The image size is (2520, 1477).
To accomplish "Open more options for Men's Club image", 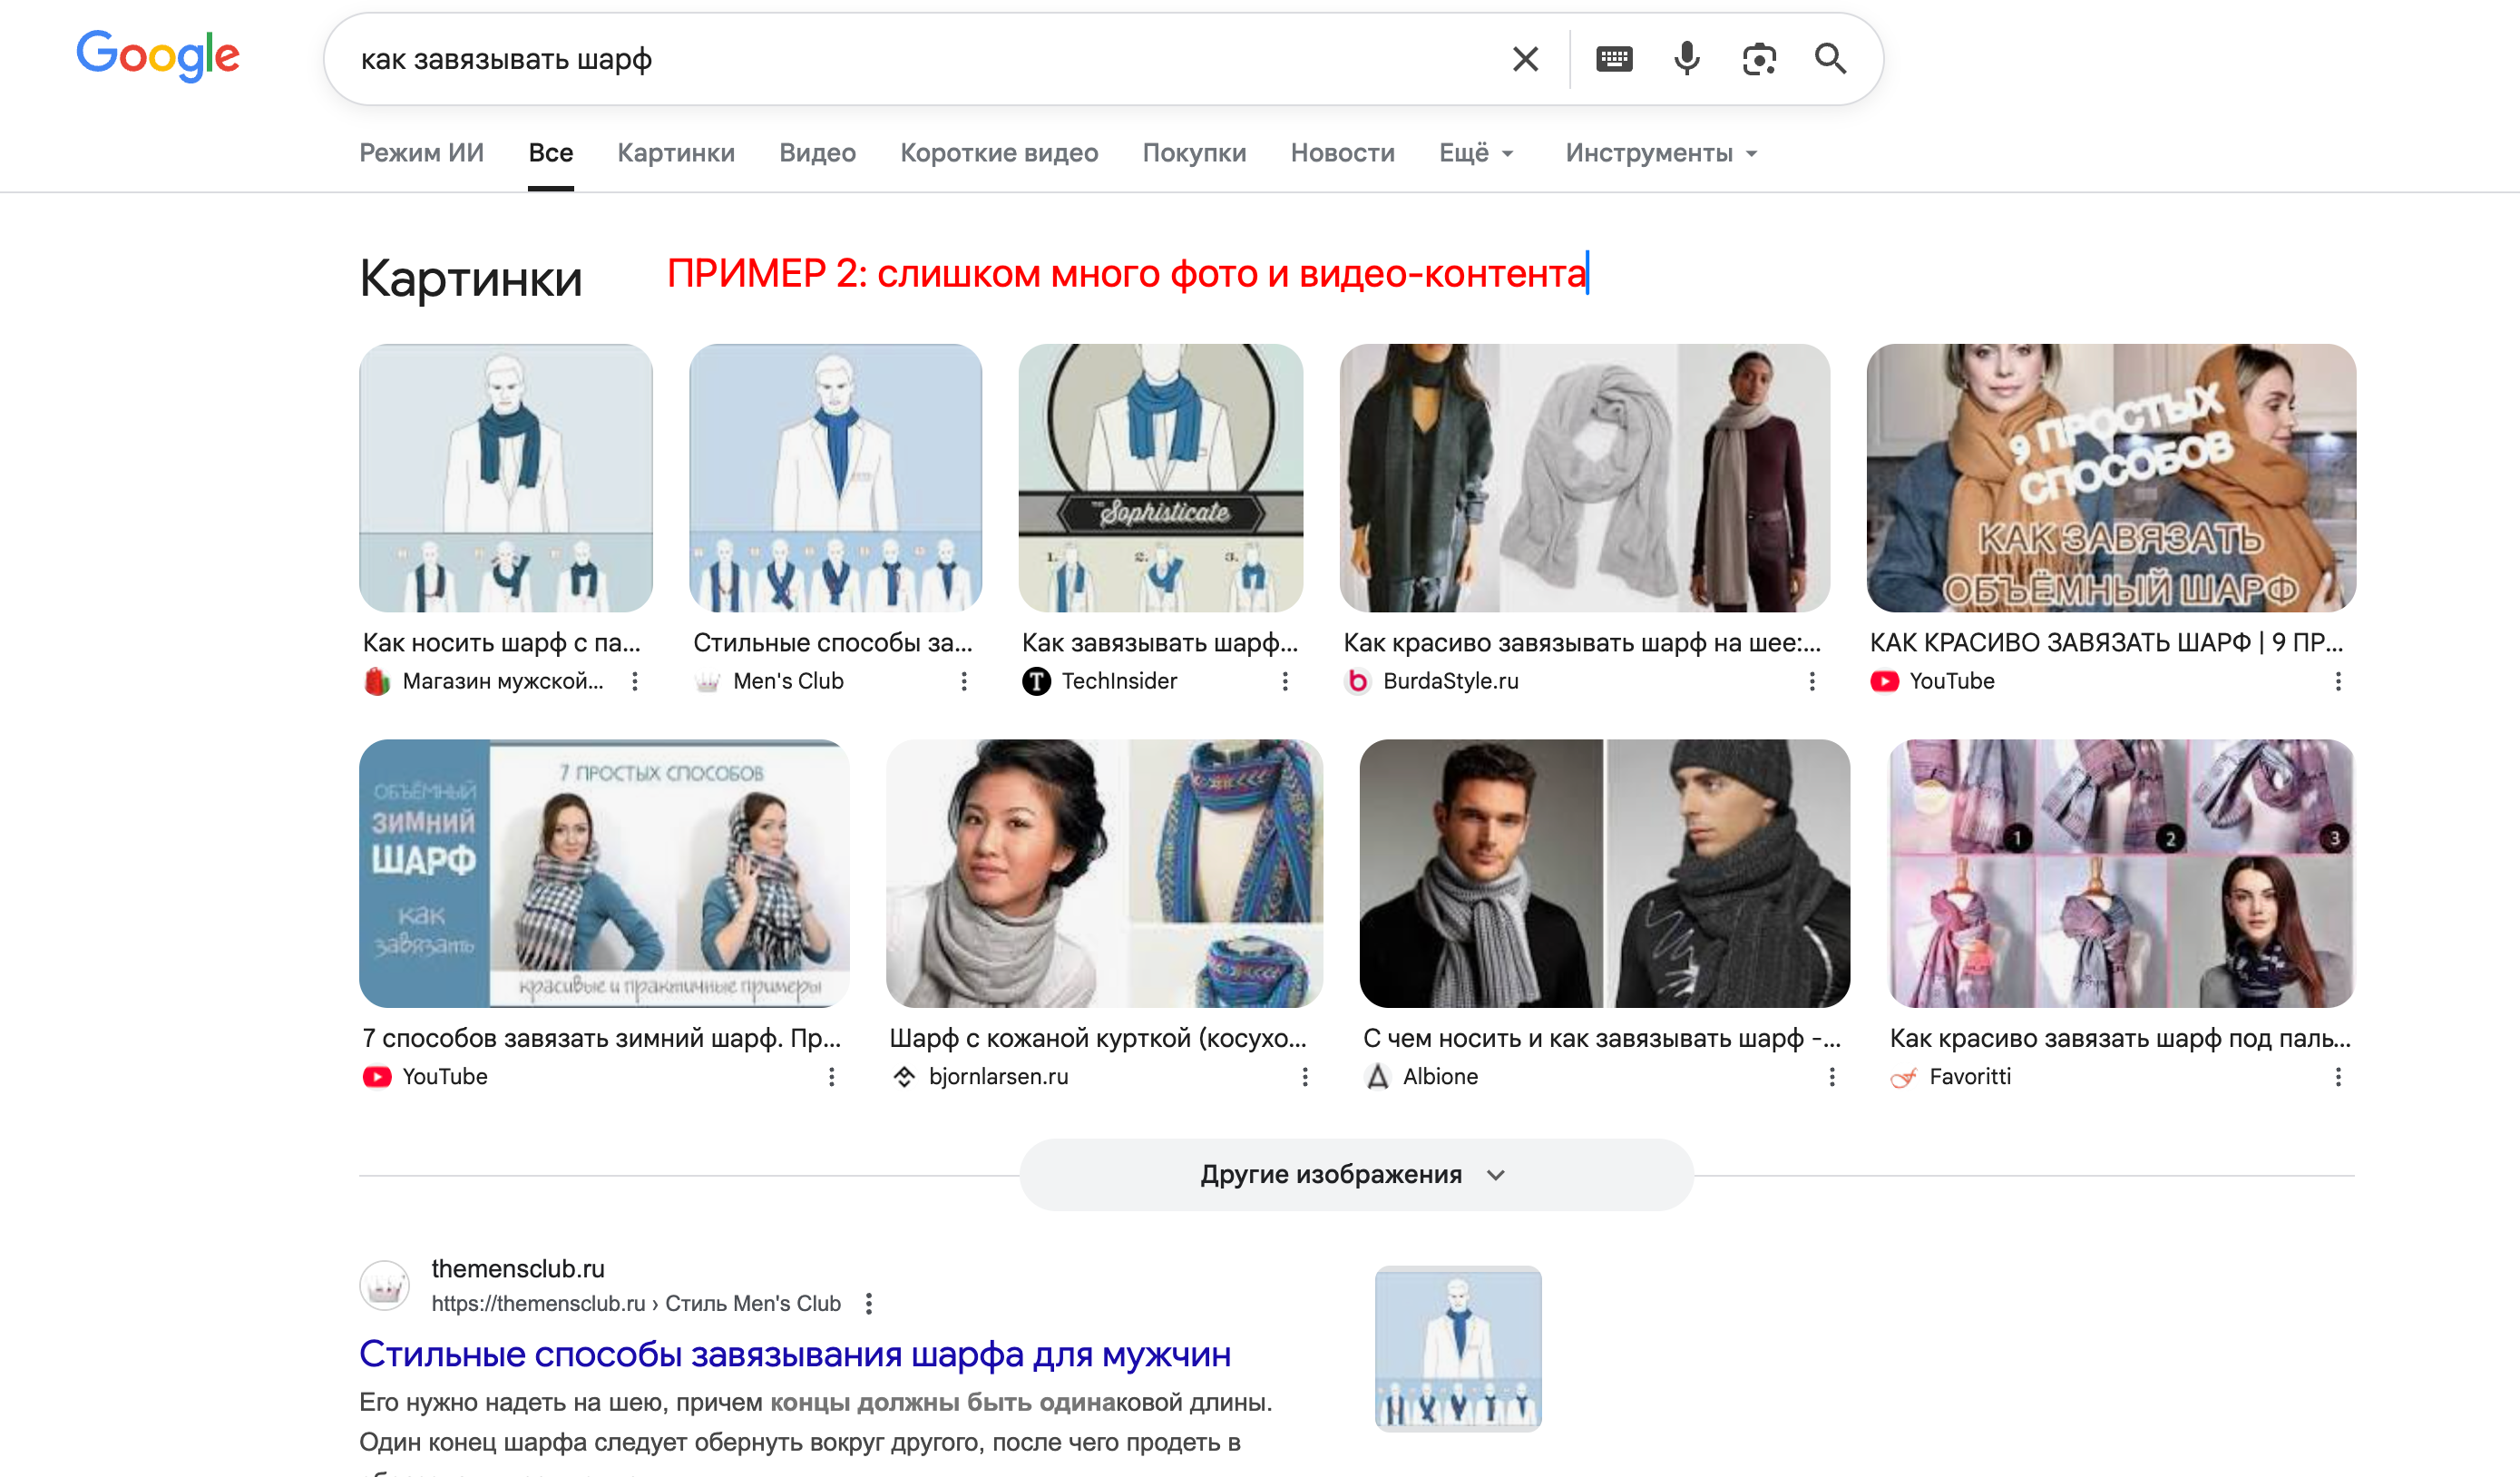I will 963,681.
